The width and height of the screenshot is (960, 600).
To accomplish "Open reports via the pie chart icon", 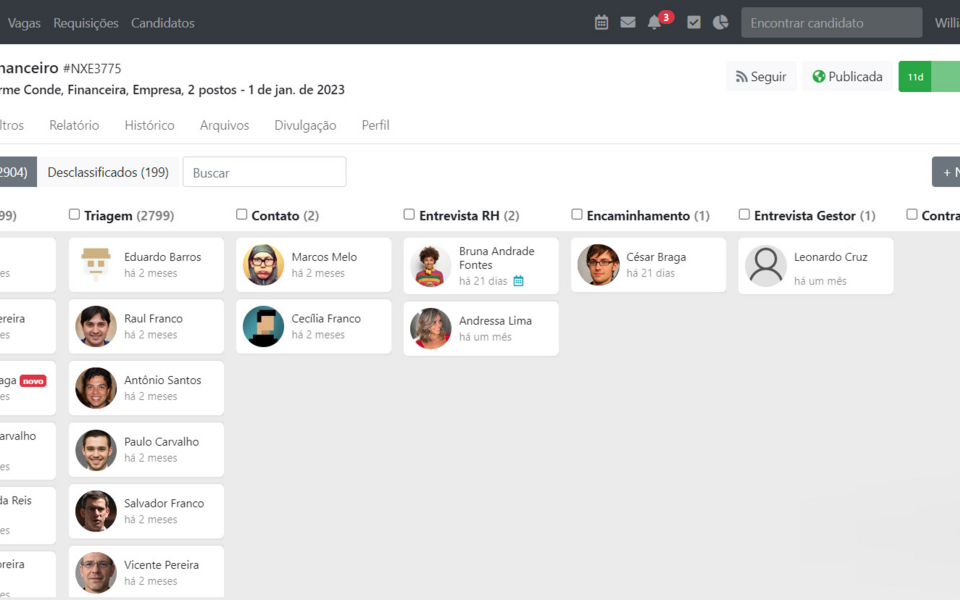I will click(x=720, y=21).
